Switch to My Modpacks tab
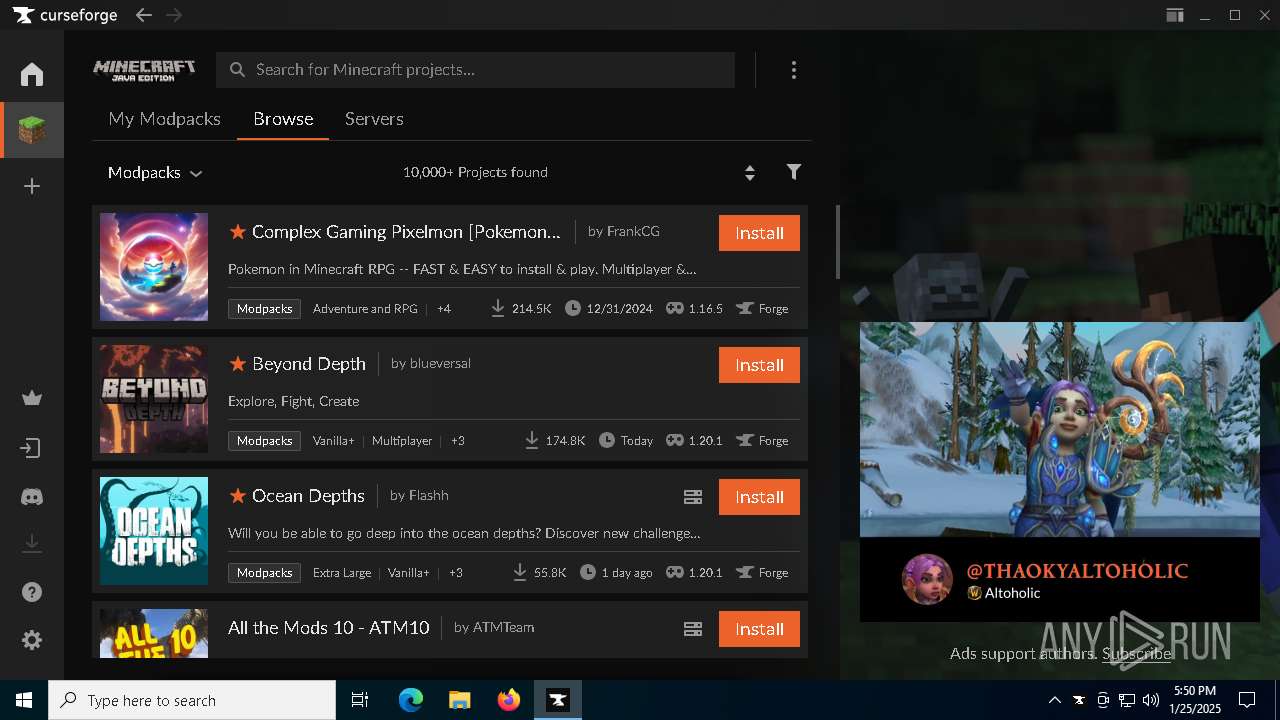The width and height of the screenshot is (1280, 720). tap(164, 119)
